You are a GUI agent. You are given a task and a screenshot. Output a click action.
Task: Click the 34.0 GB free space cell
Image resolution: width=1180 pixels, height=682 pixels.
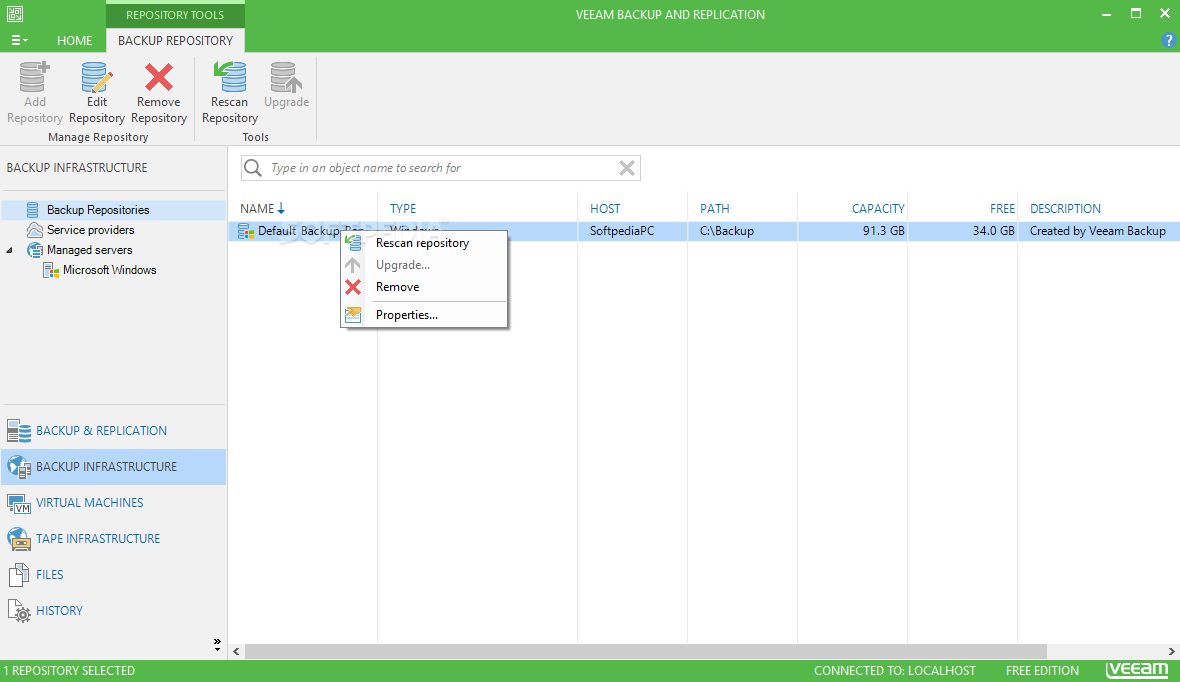pyautogui.click(x=993, y=231)
